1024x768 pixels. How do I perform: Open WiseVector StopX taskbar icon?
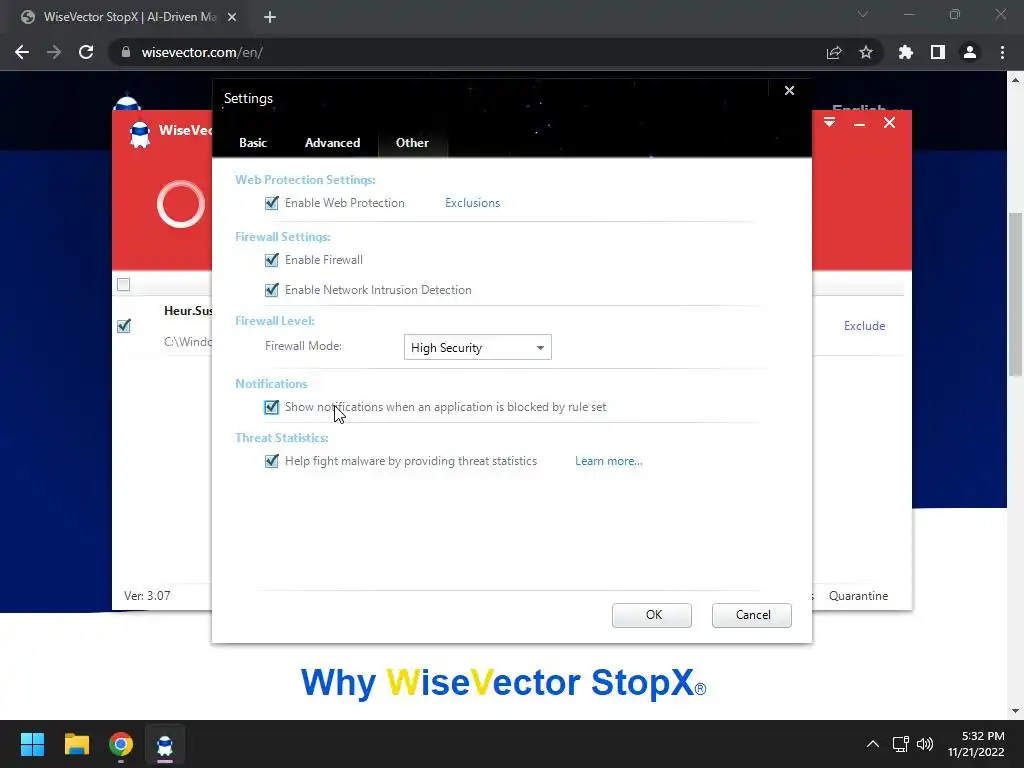(x=165, y=744)
